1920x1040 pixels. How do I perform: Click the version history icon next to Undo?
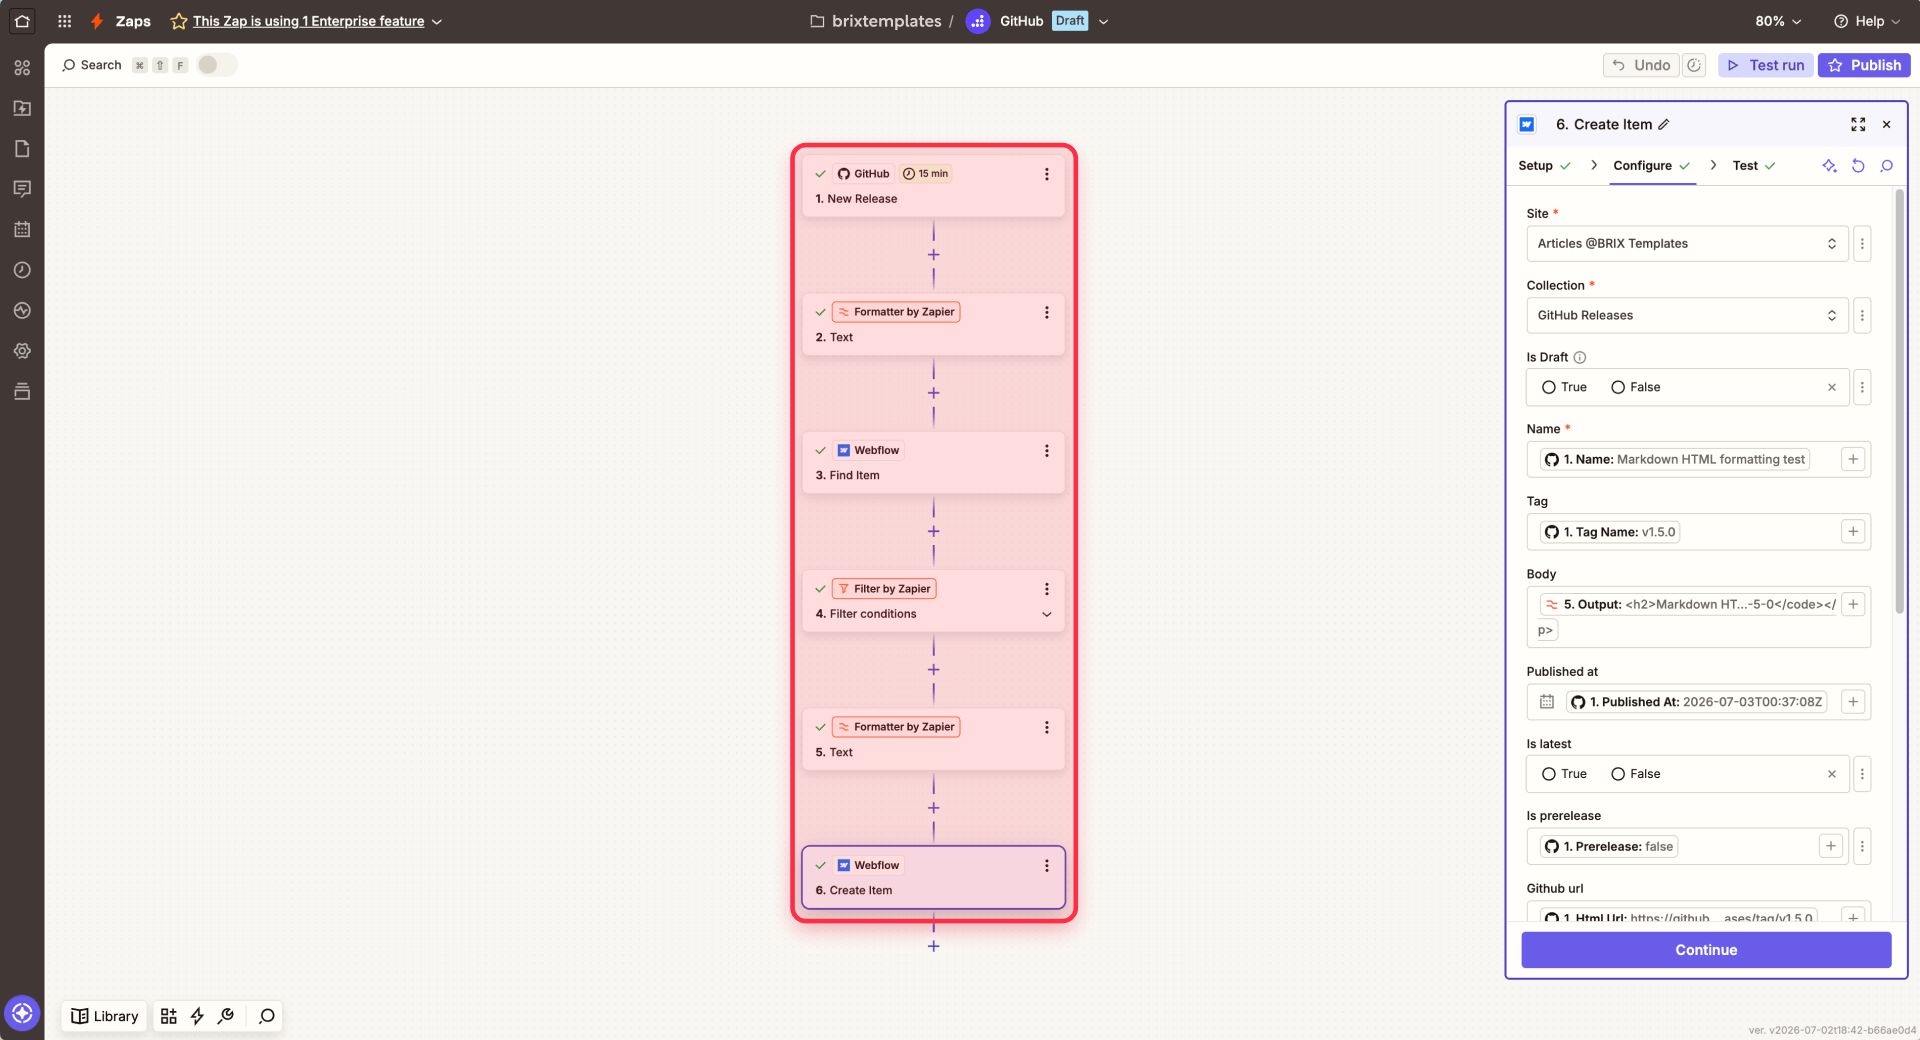coord(1694,65)
